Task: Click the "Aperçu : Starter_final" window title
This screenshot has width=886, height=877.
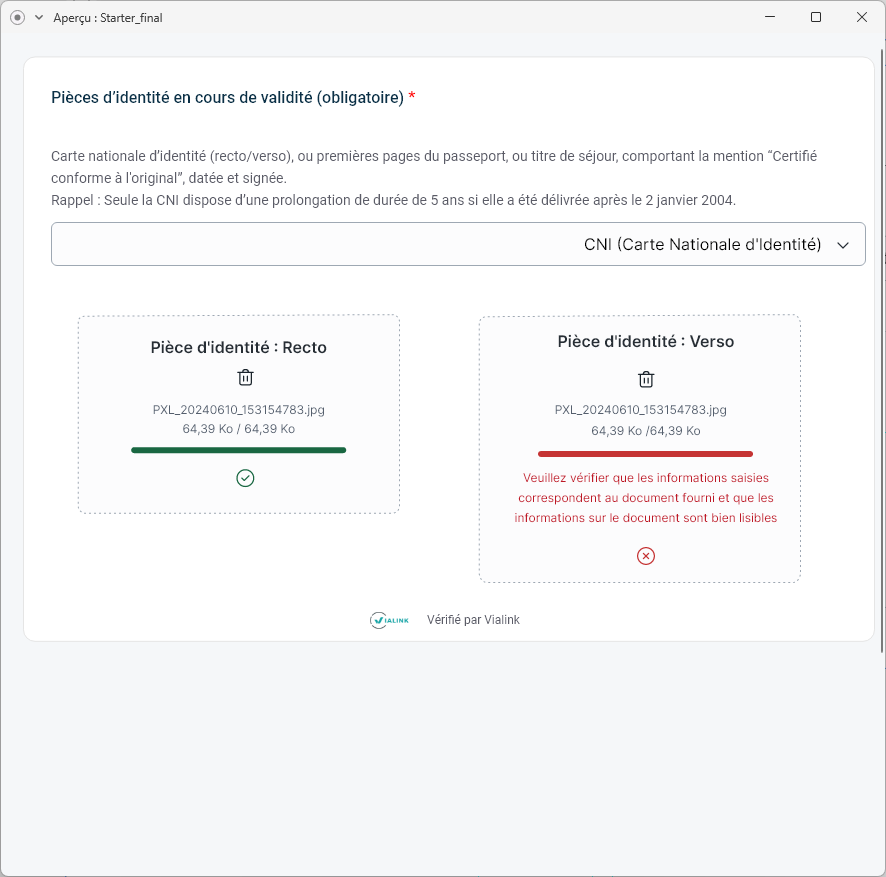Action: tap(108, 17)
